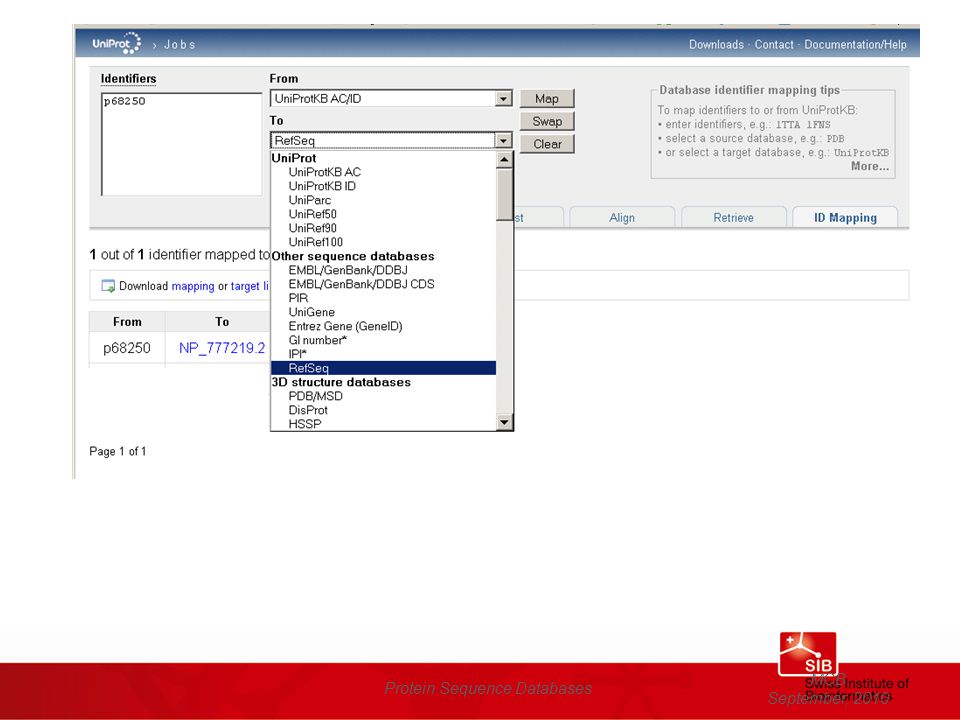
Task: Click dropdown list scroll up arrow
Action: point(504,159)
